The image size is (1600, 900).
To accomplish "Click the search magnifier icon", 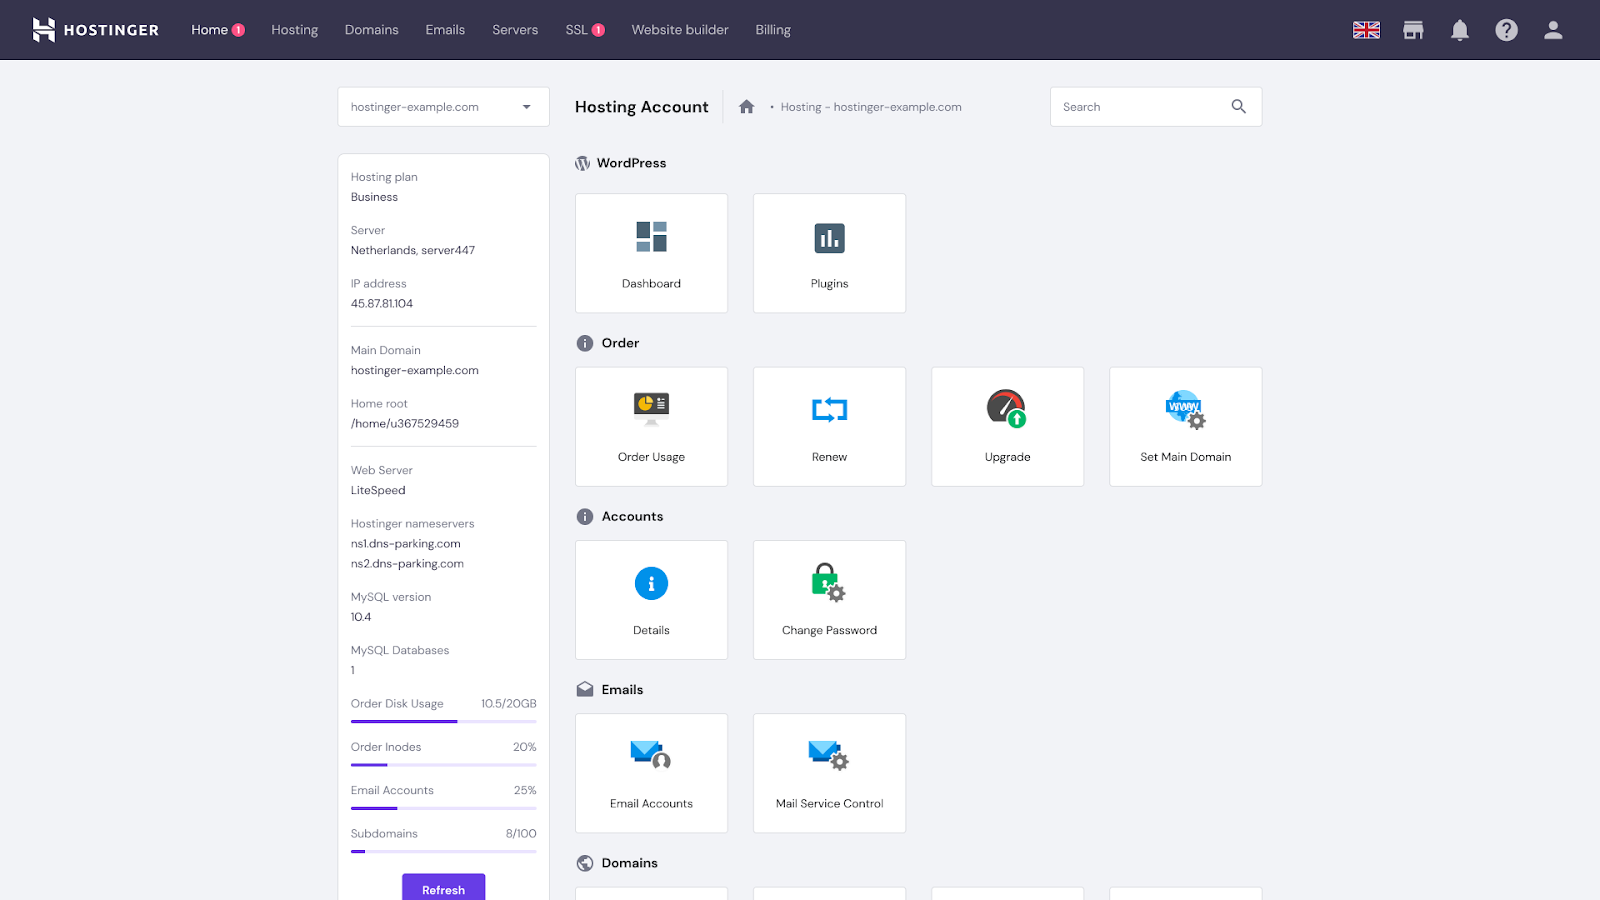I will click(x=1238, y=106).
